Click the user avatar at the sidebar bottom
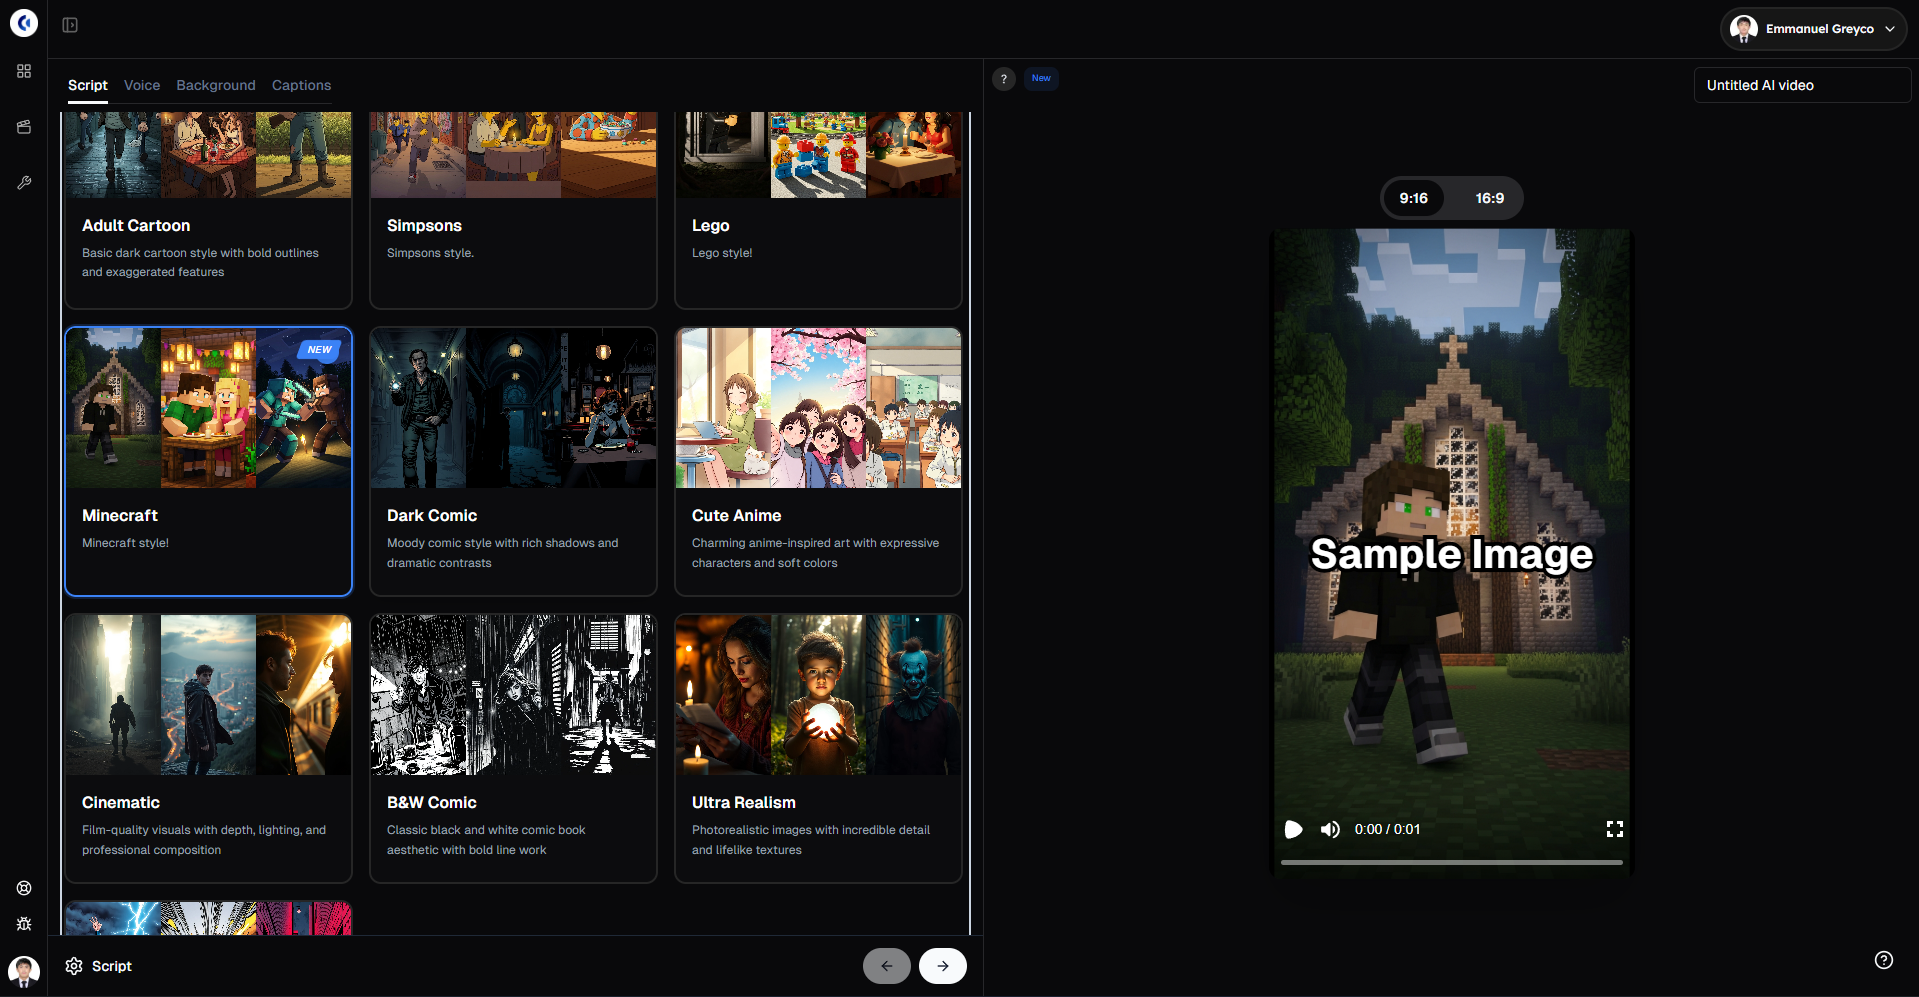Image resolution: width=1919 pixels, height=997 pixels. point(24,971)
